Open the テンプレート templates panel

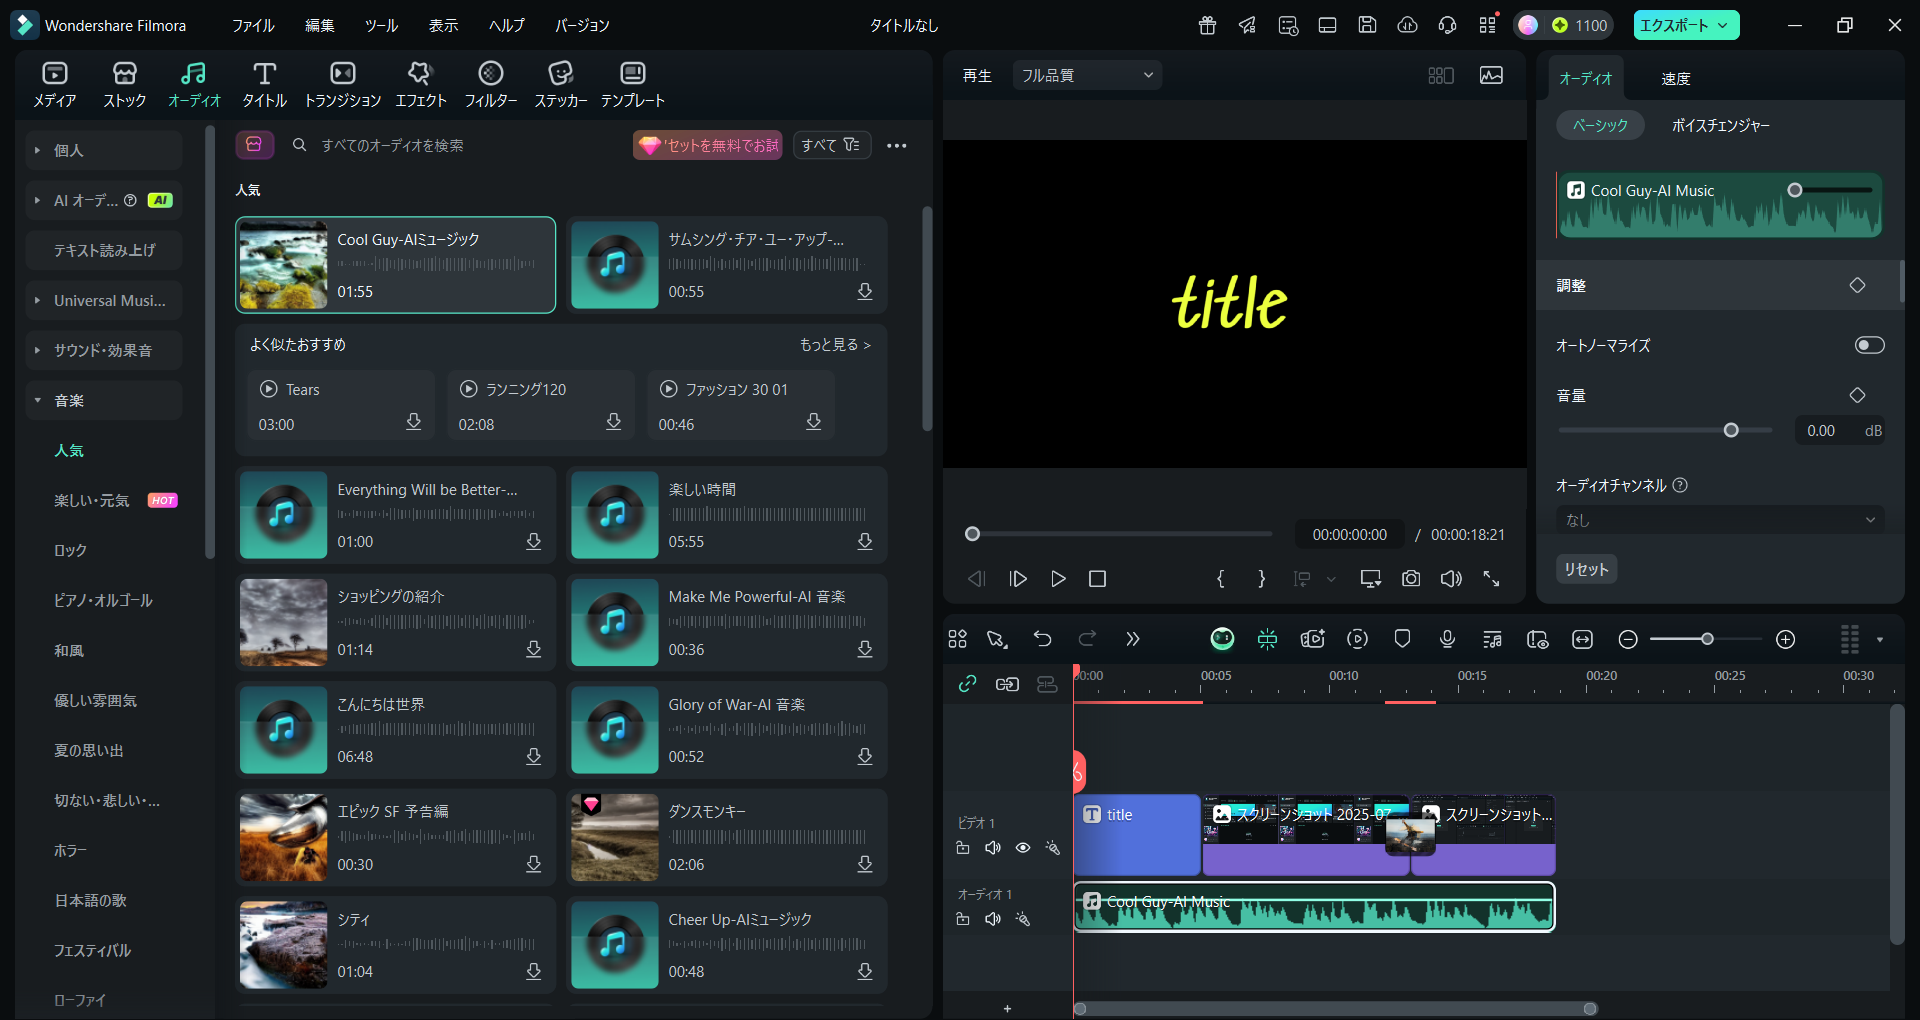632,85
